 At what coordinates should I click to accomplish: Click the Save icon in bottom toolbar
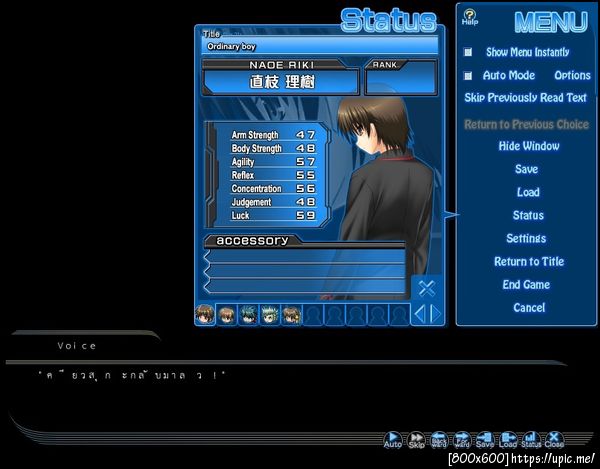point(485,440)
